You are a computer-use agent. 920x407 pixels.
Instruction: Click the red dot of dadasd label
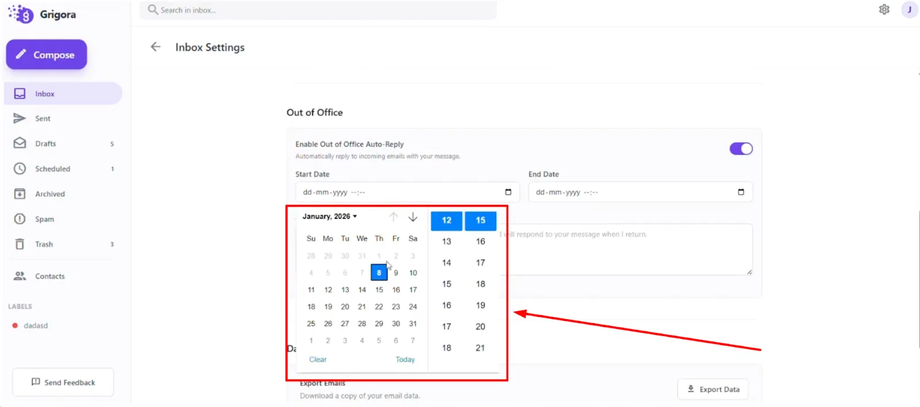click(x=15, y=325)
